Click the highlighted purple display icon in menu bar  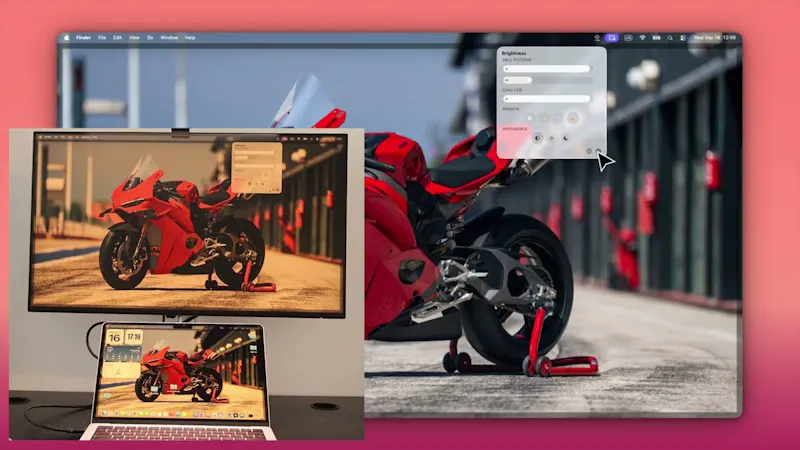pyautogui.click(x=612, y=38)
